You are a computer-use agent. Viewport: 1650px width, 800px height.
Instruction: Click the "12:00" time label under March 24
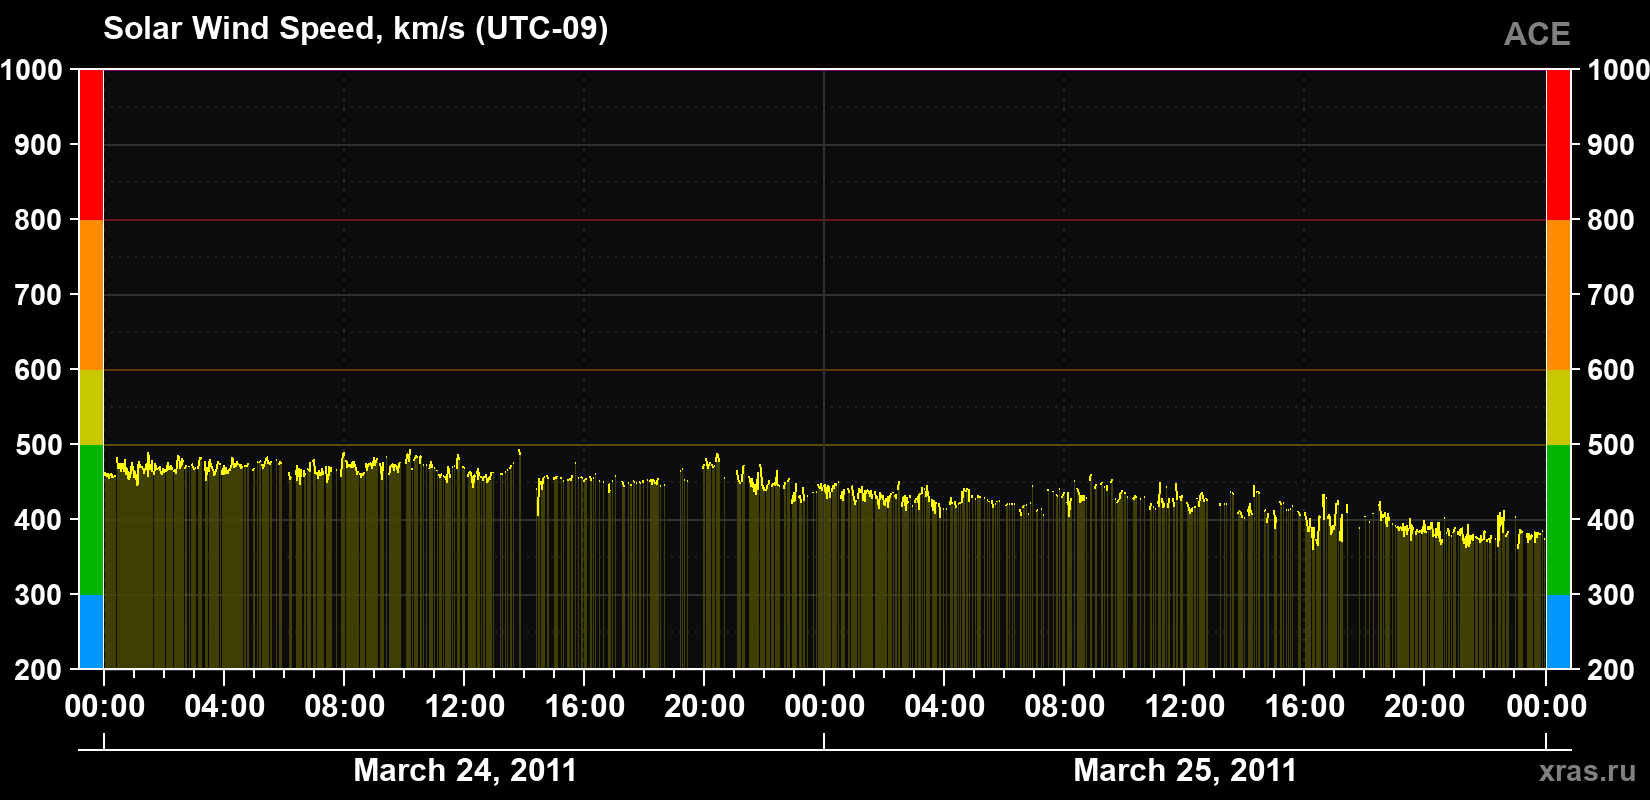tap(465, 707)
